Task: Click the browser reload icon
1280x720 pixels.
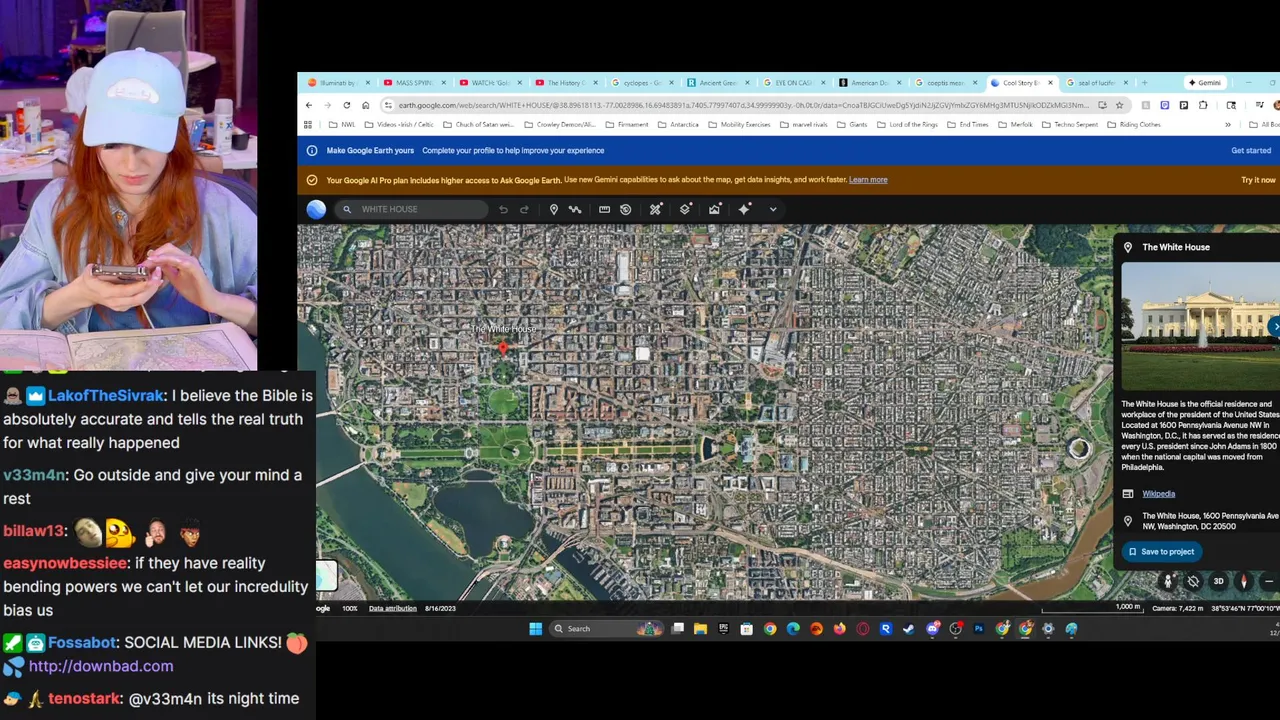Action: (347, 105)
